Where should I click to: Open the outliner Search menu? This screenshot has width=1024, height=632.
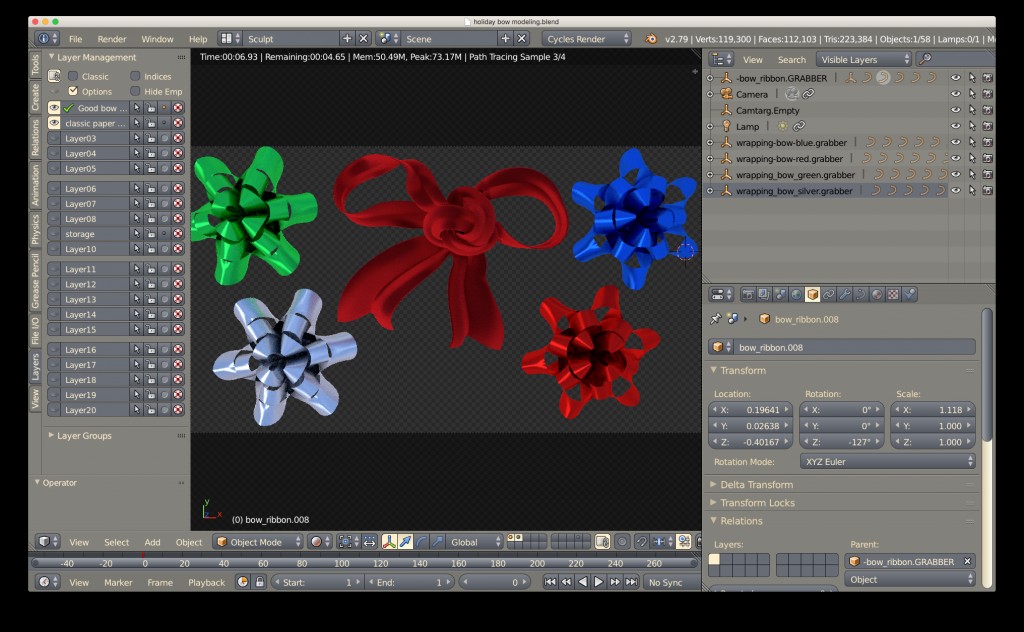pyautogui.click(x=792, y=59)
